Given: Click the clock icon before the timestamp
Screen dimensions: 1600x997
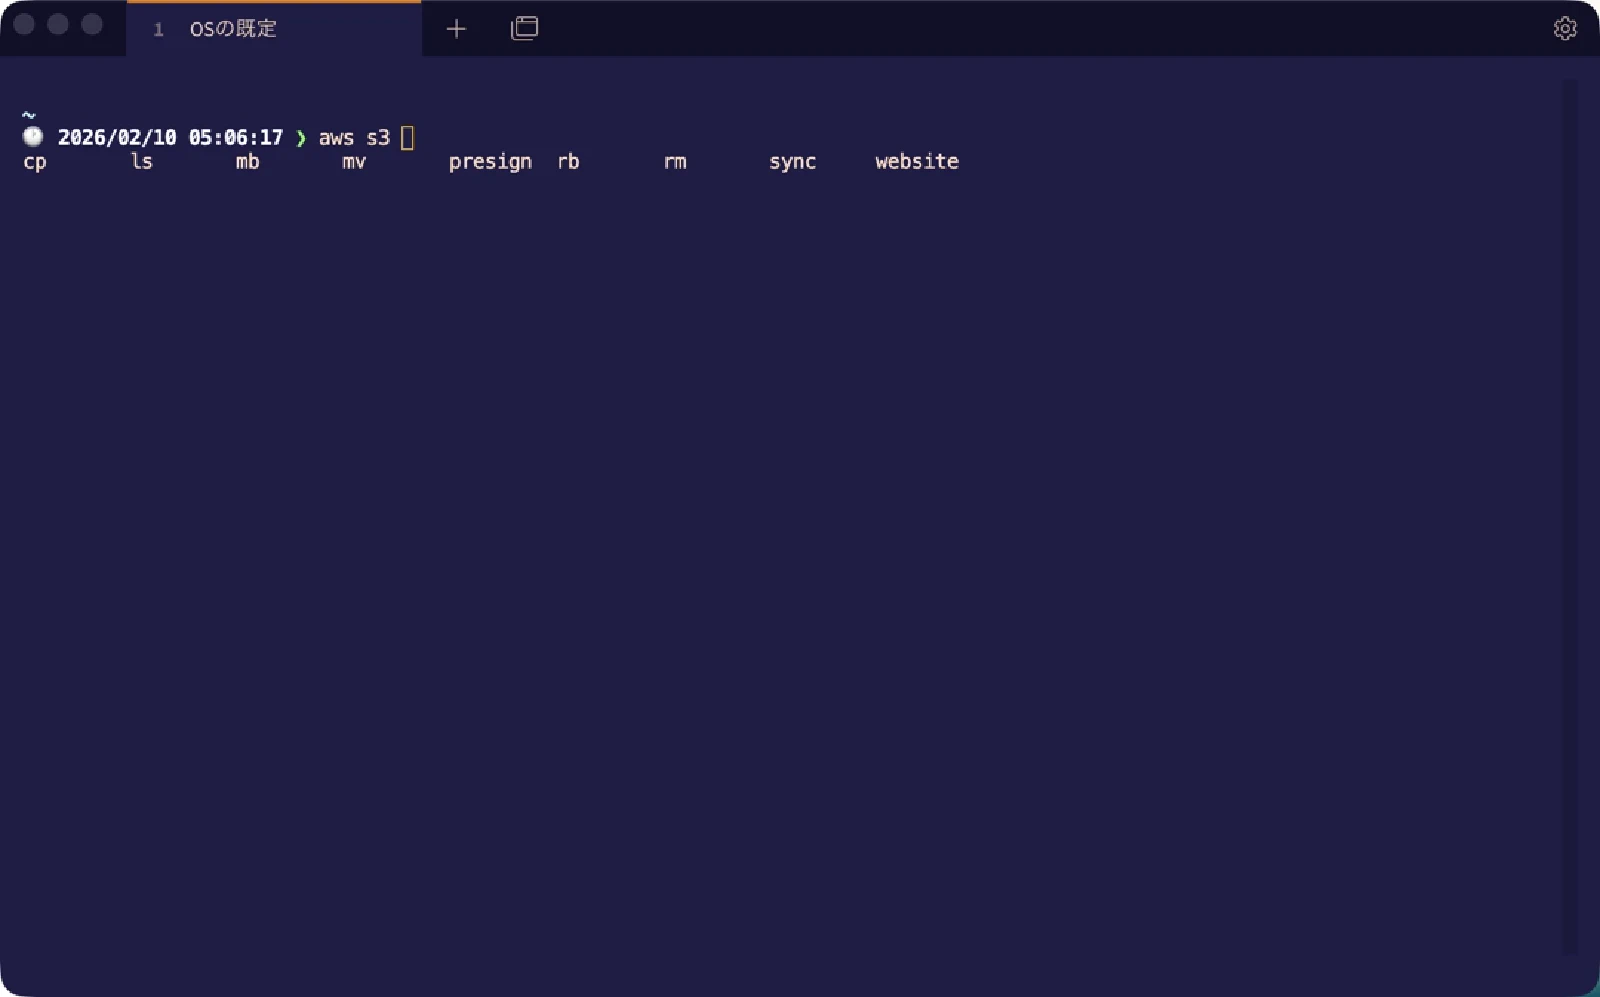Looking at the screenshot, I should [31, 137].
